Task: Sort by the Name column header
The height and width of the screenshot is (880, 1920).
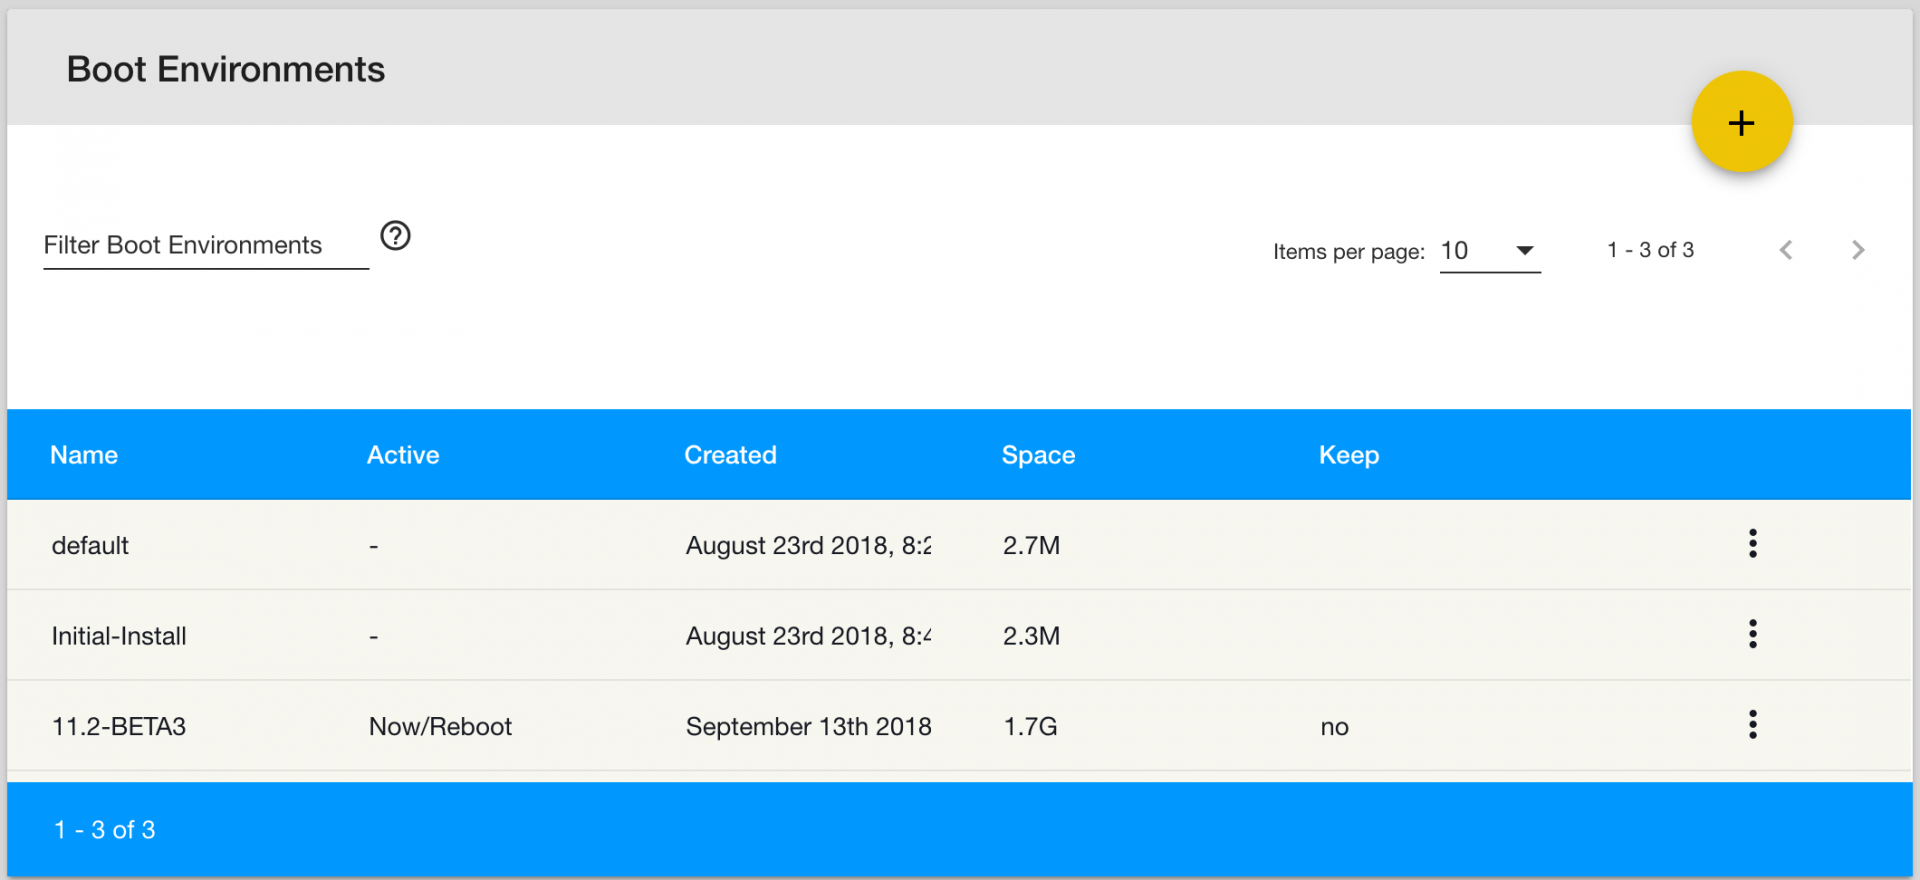Action: 84,455
